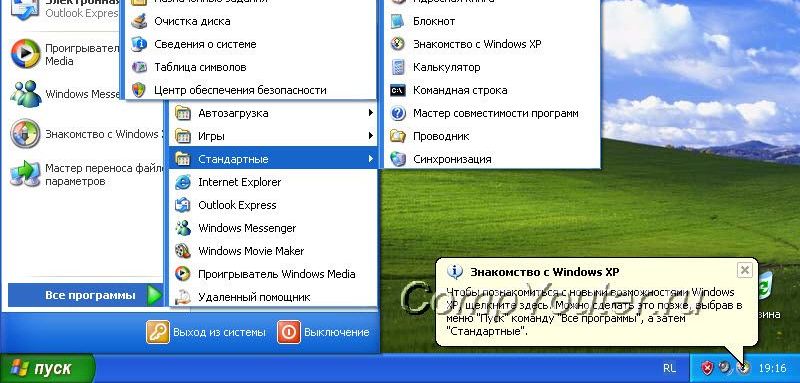The height and width of the screenshot is (383, 800).
Task: Click the пуск Start button
Action: point(47,368)
